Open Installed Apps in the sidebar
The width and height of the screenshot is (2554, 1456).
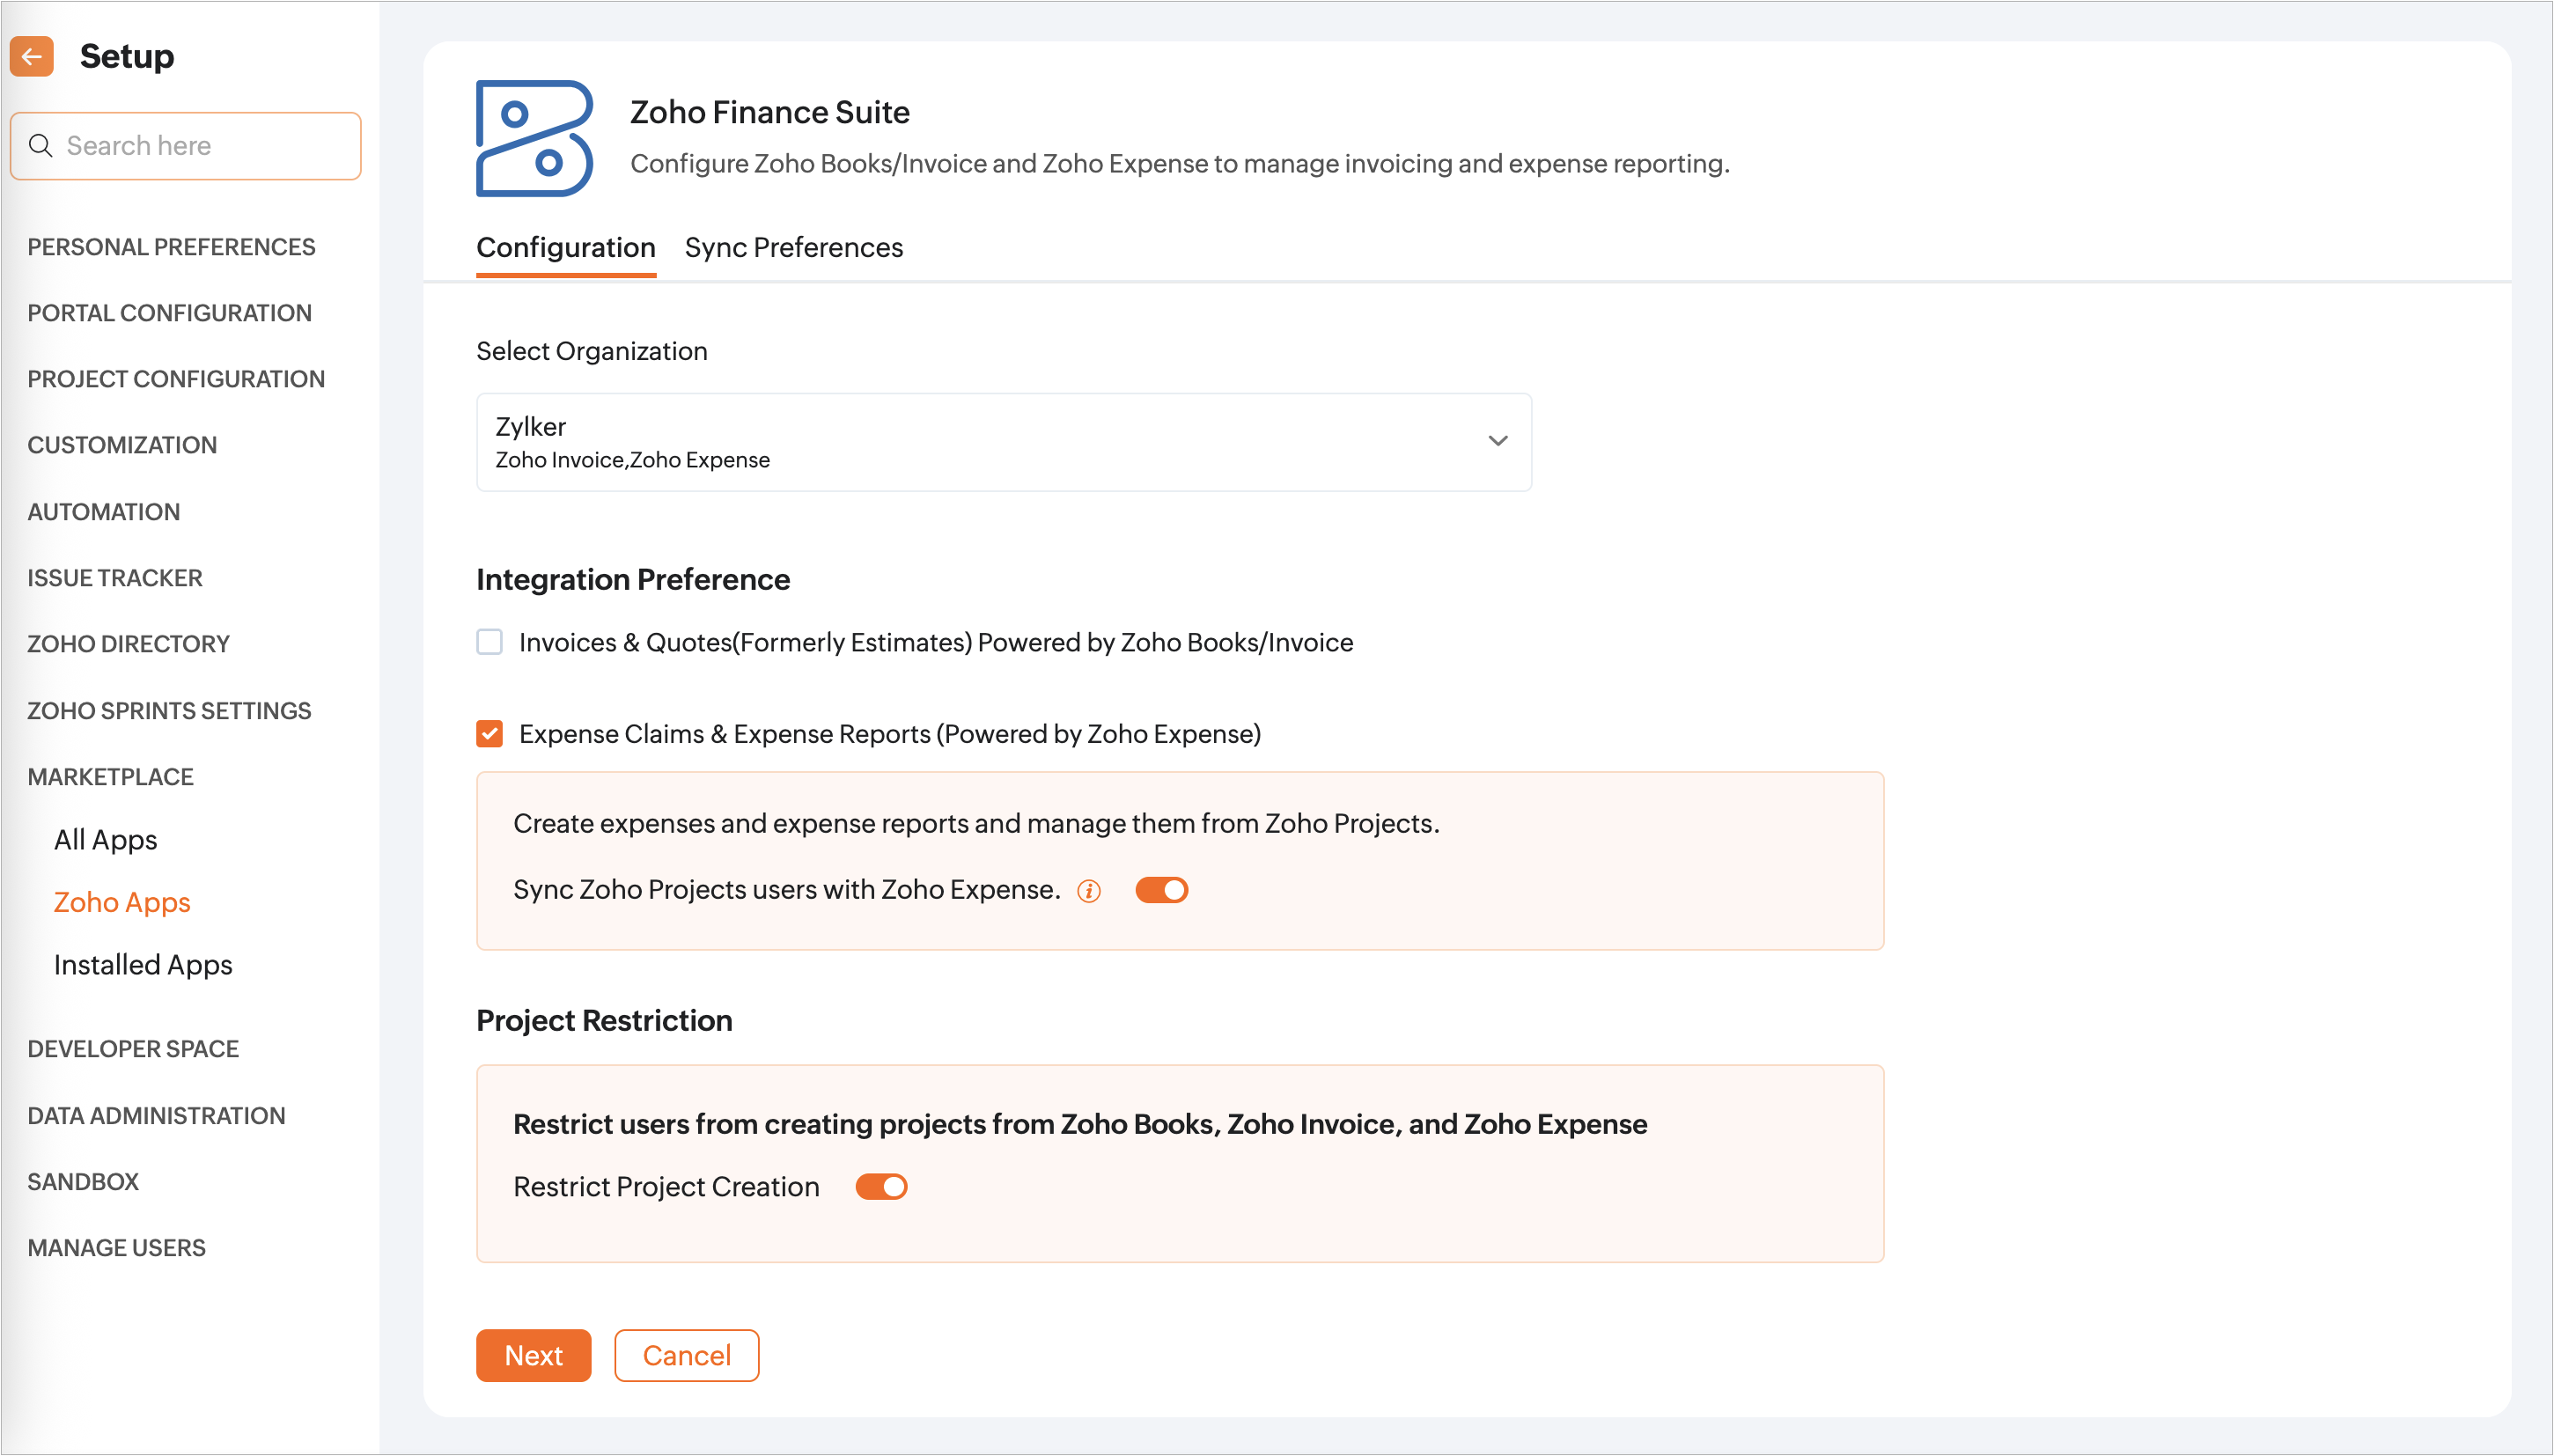pyautogui.click(x=143, y=965)
